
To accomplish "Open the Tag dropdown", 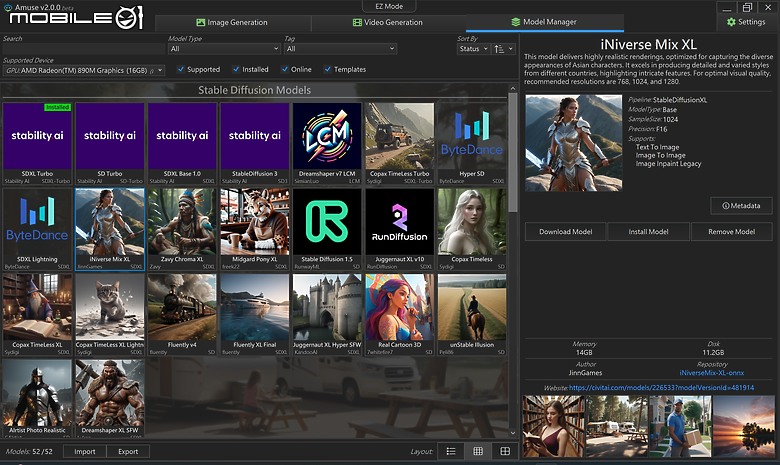I will [340, 49].
